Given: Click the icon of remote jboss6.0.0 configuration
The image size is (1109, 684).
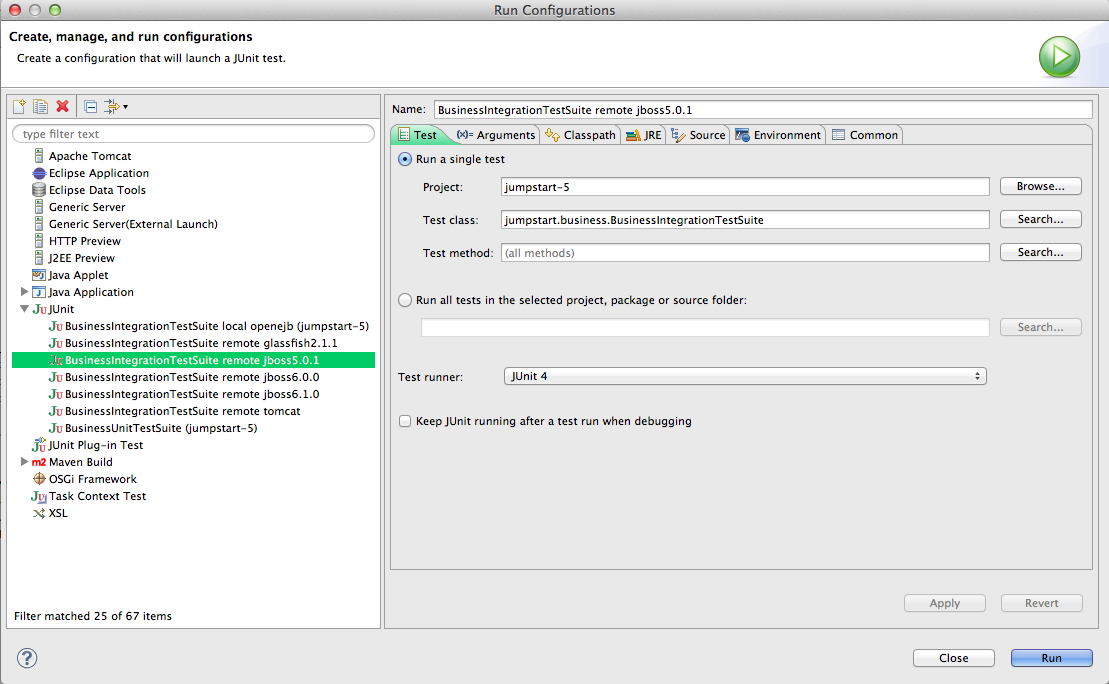Looking at the screenshot, I should [x=56, y=377].
